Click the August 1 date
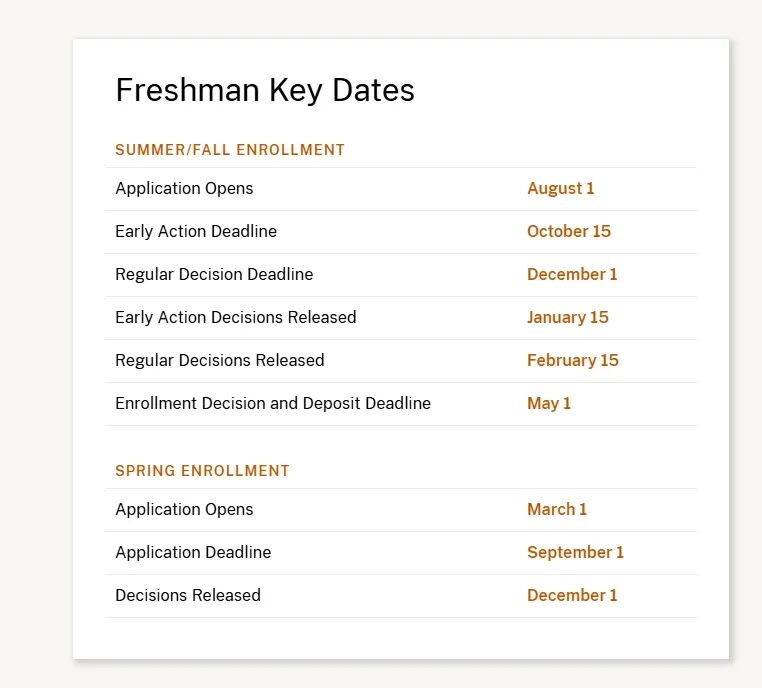Viewport: 762px width, 688px height. point(561,189)
